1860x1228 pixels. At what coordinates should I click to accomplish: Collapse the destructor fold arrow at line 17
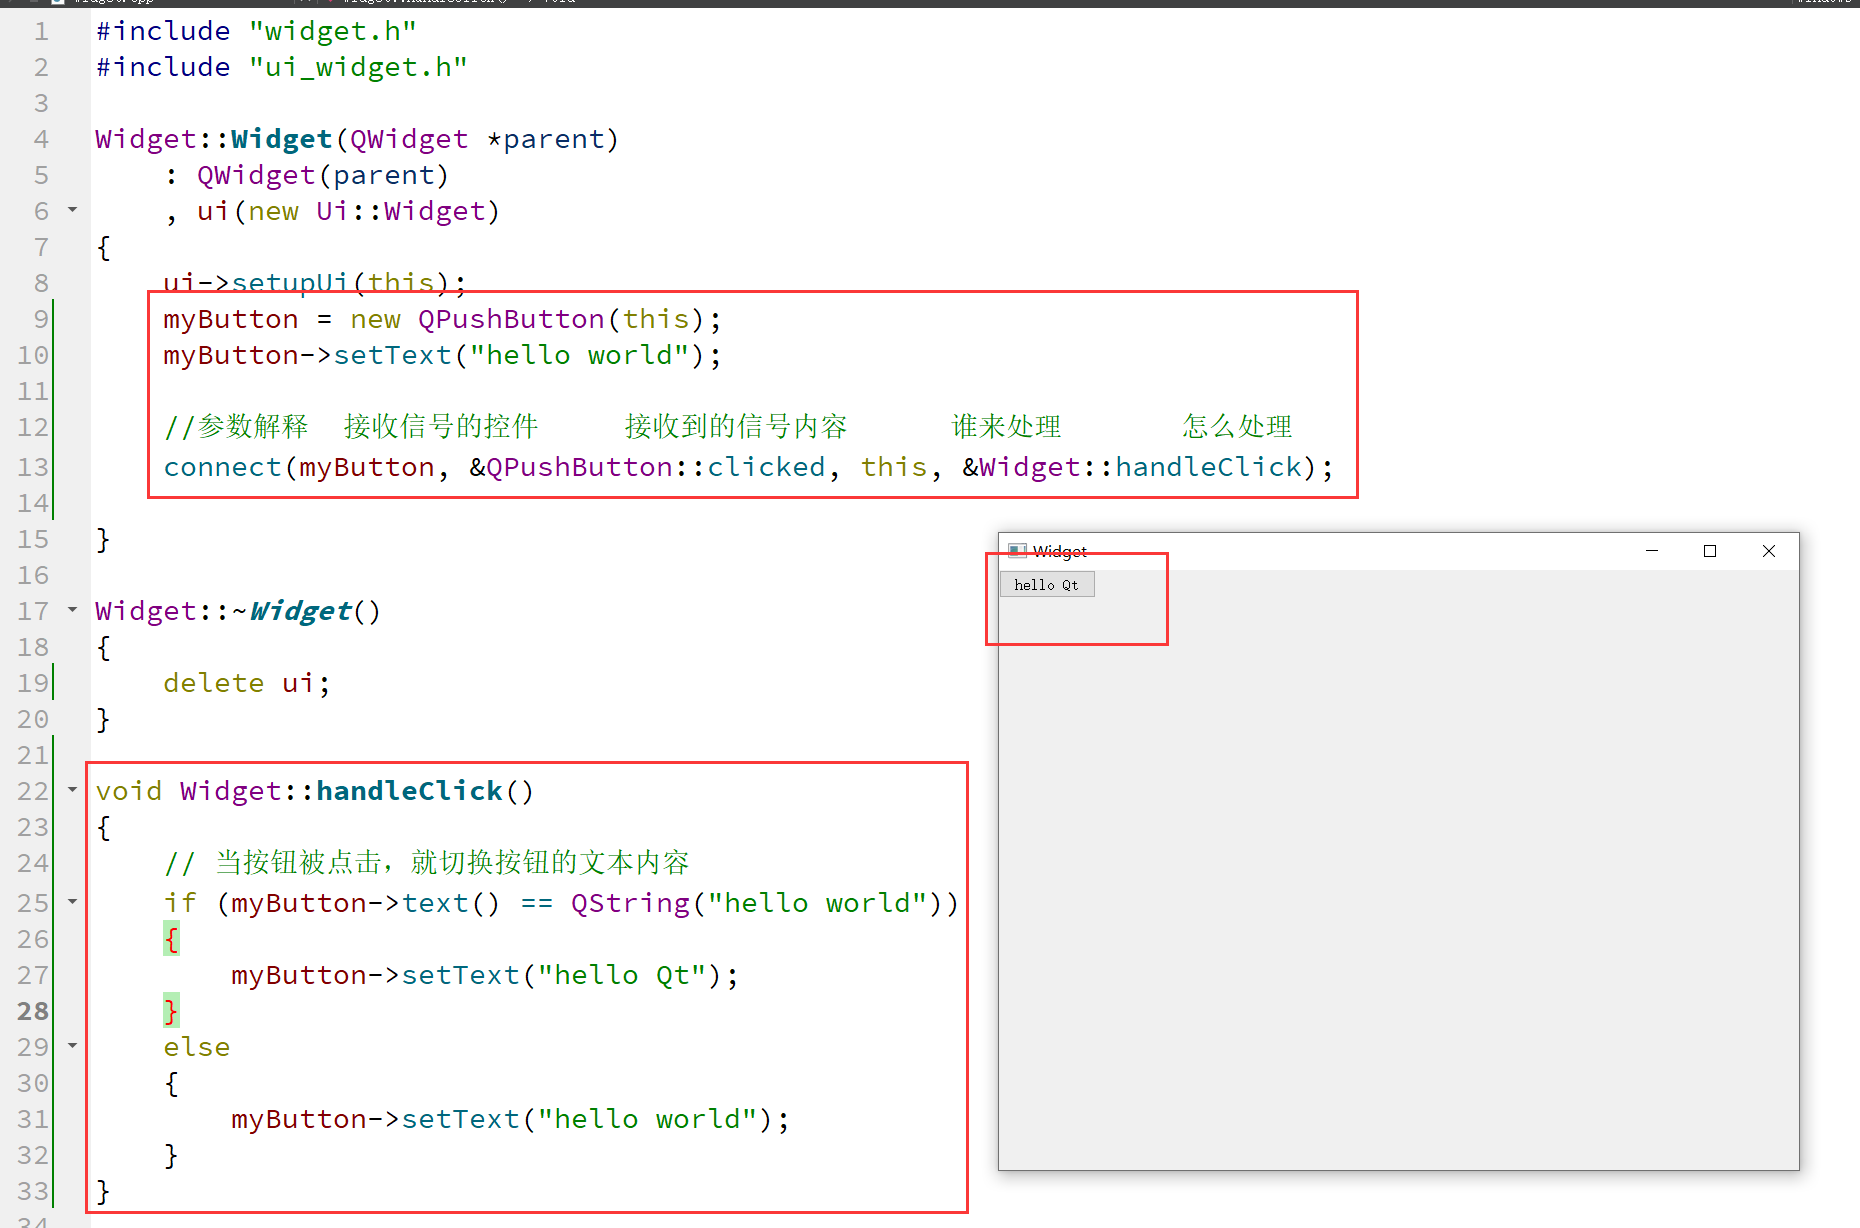[72, 610]
